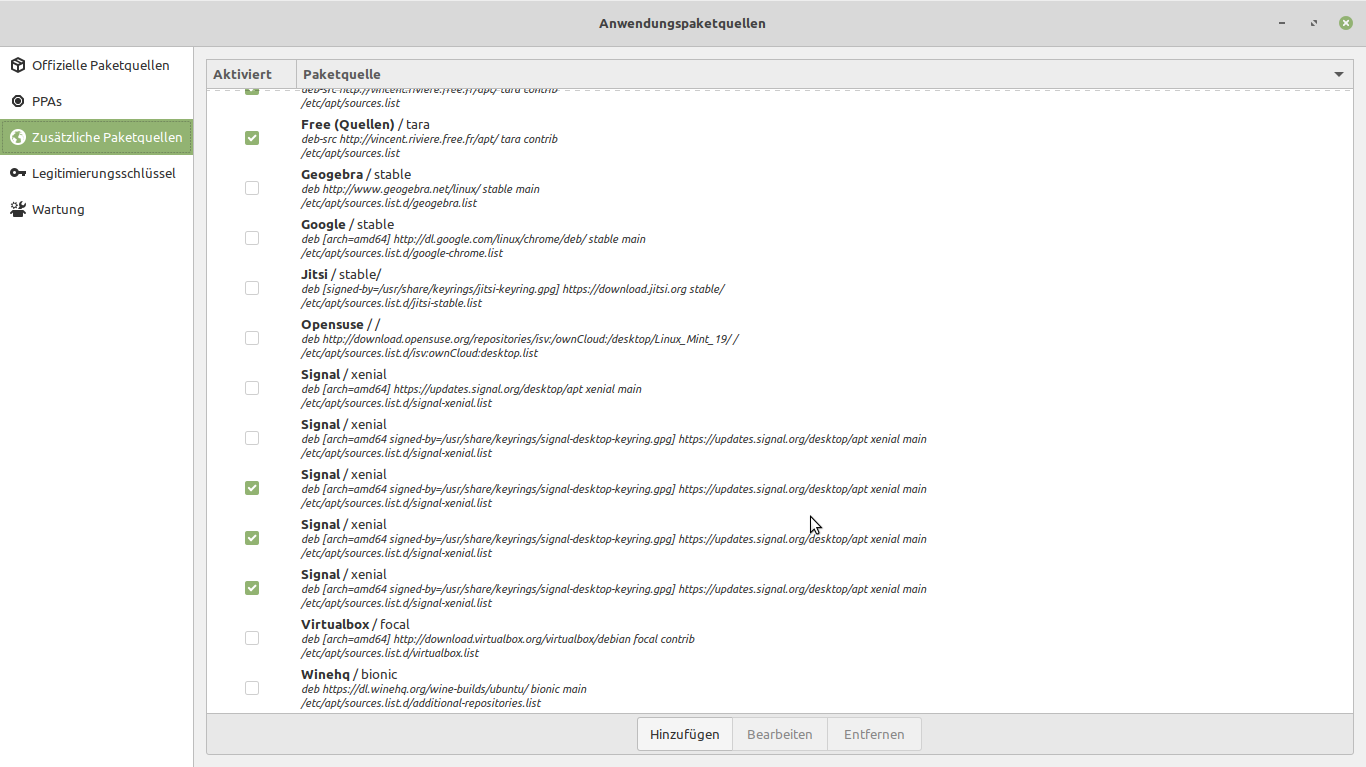Click the deb download.jitsi.org stable/ line
The image size is (1366, 767).
(513, 289)
